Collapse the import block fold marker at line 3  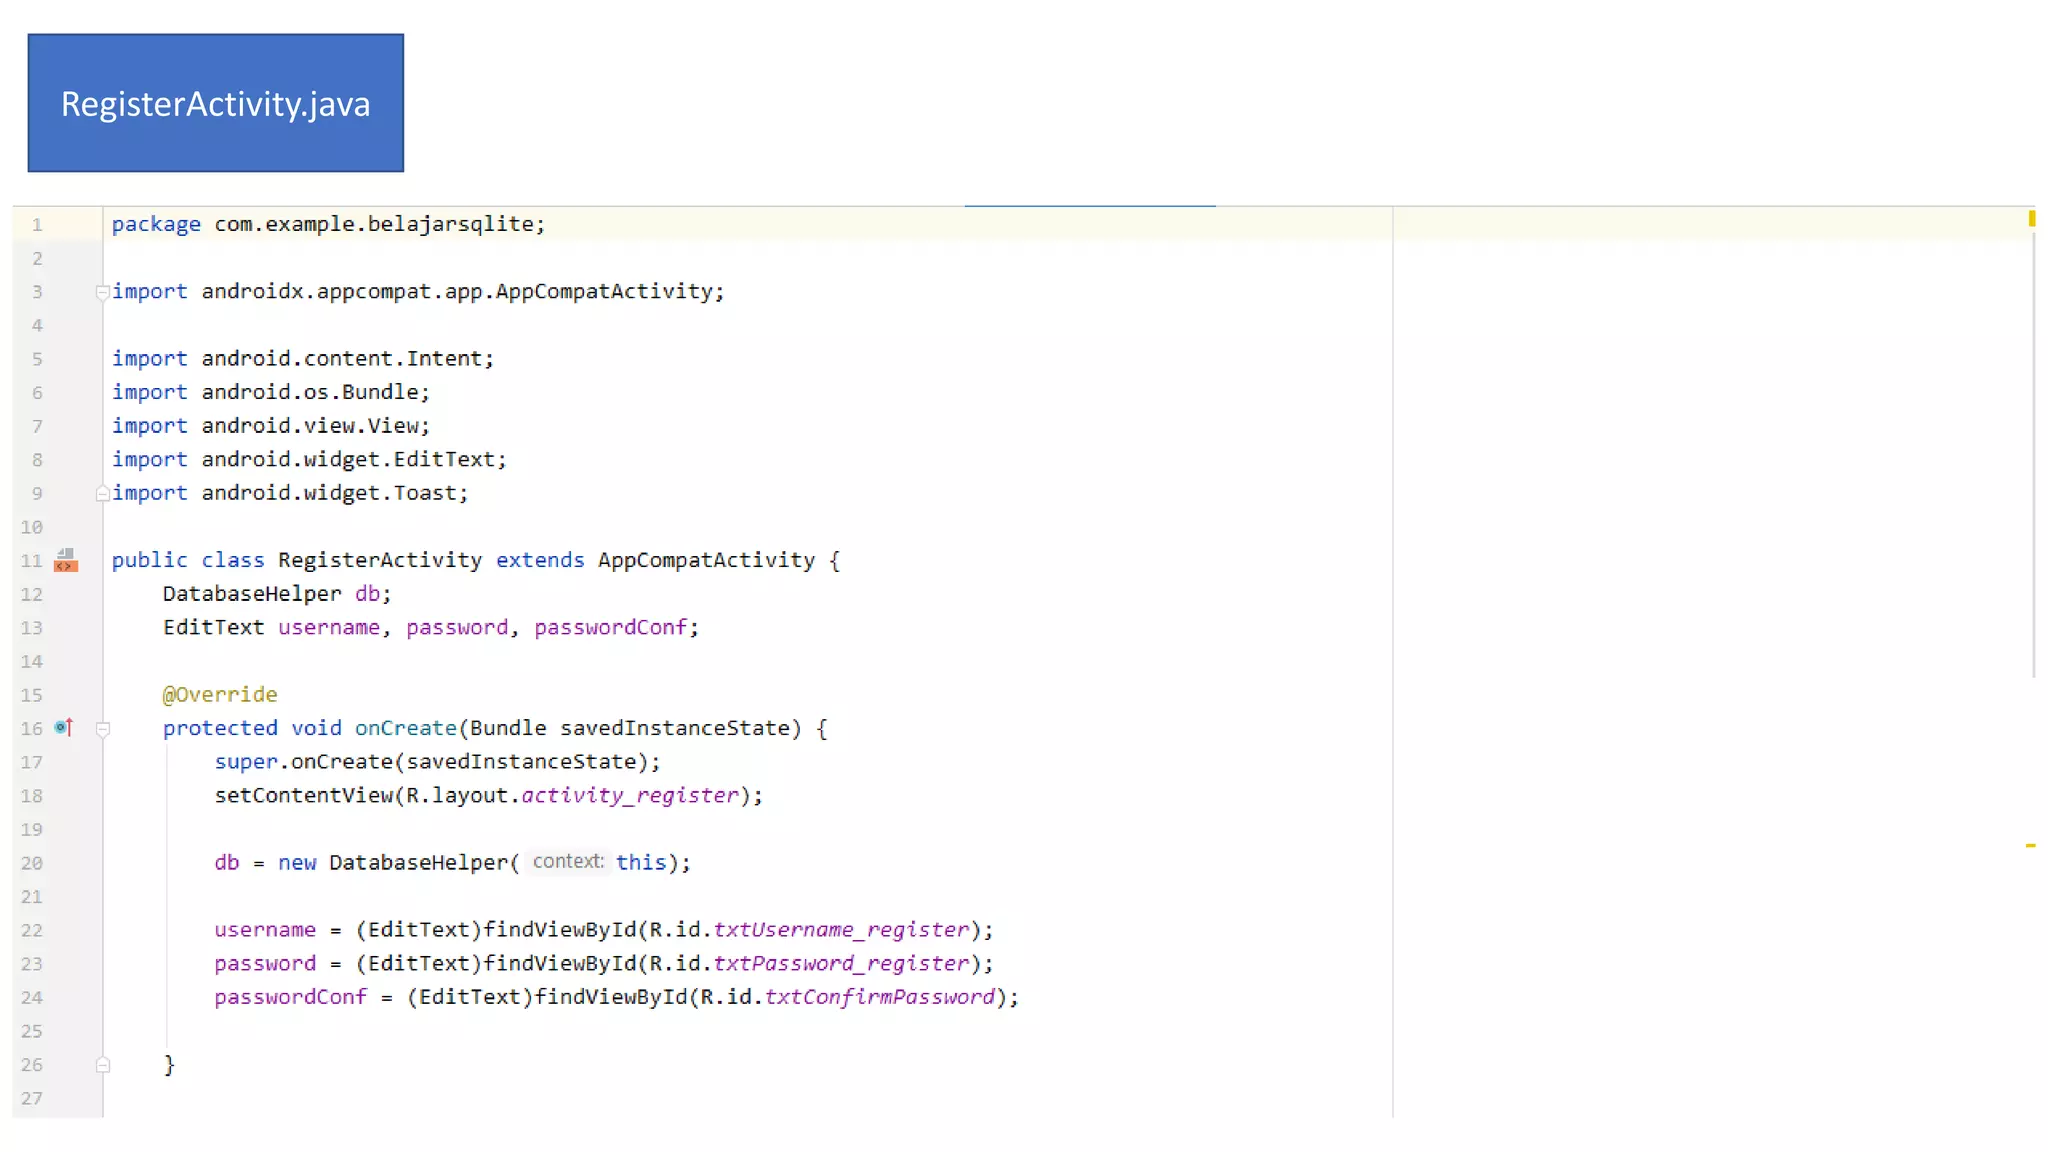[x=102, y=292]
